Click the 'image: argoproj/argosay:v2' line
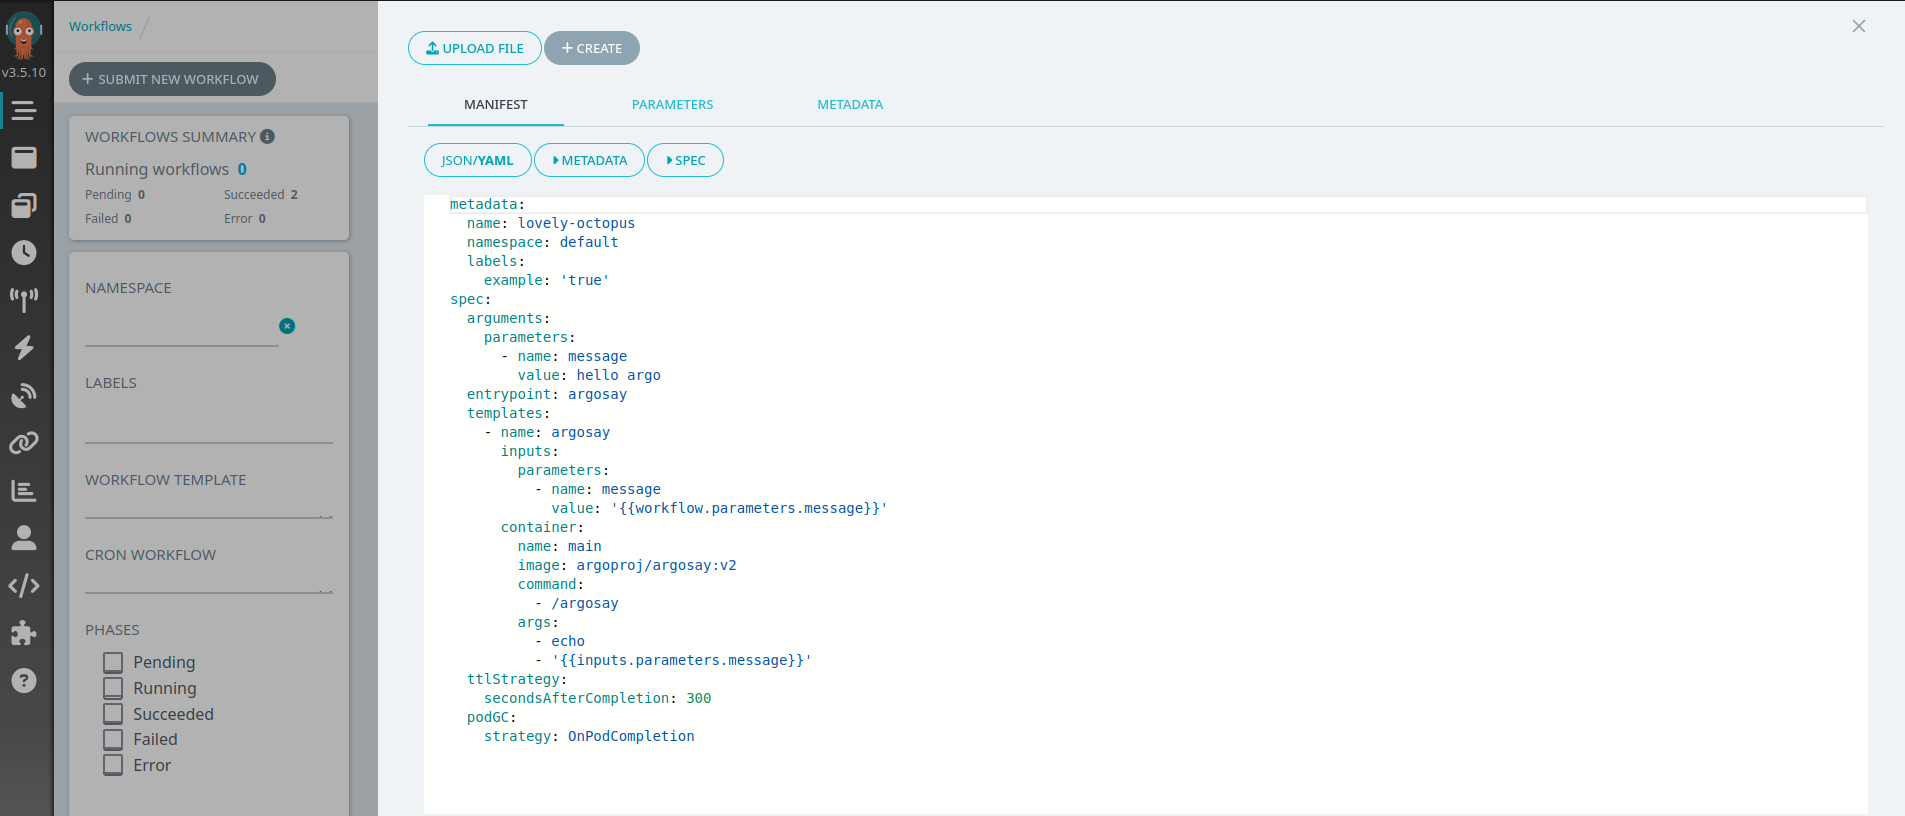This screenshot has width=1905, height=816. point(627,565)
